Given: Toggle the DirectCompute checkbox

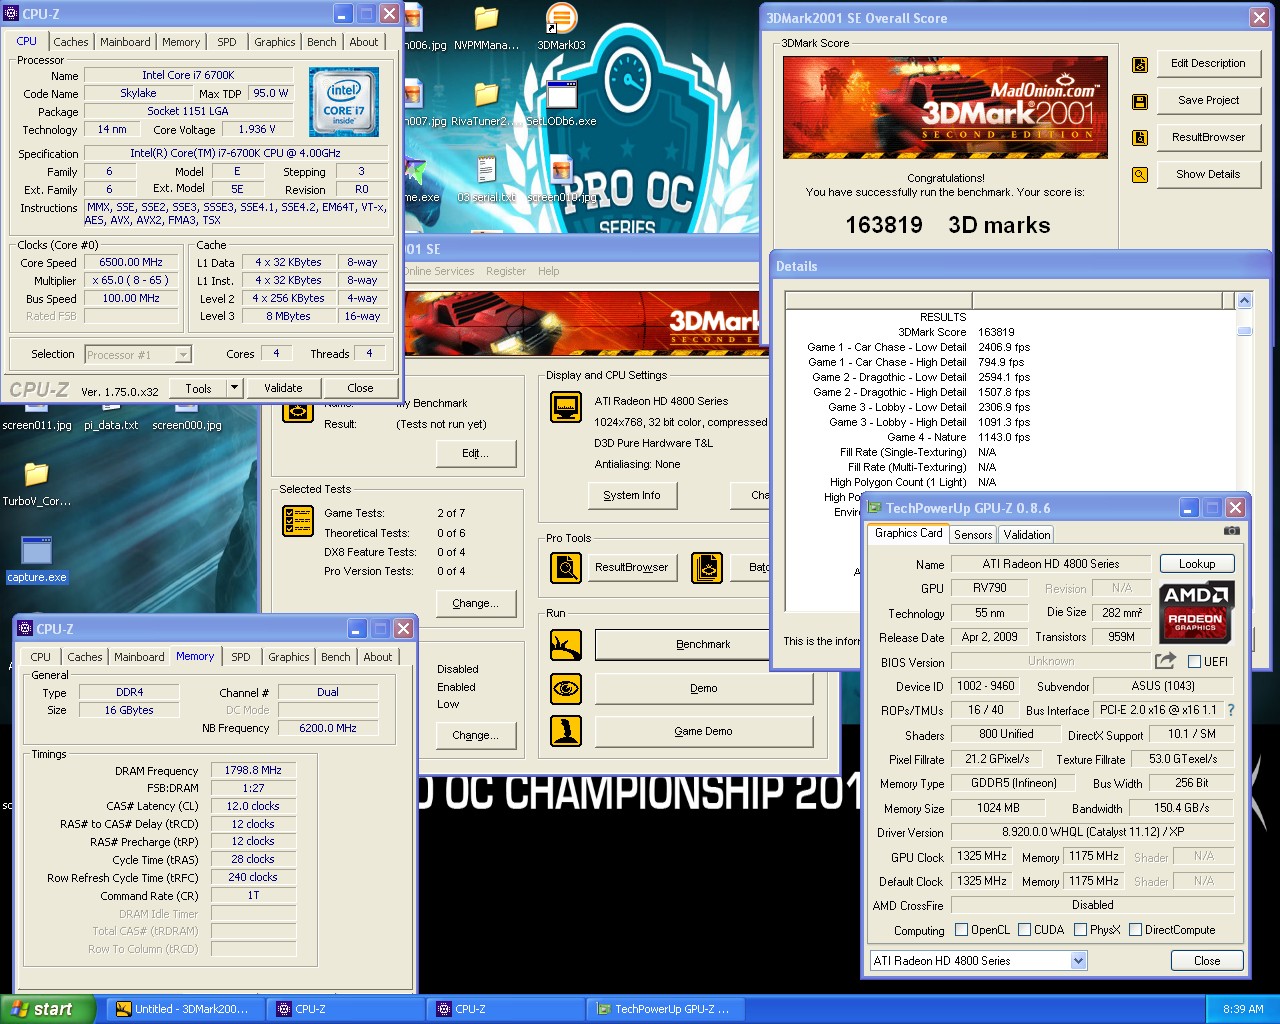Looking at the screenshot, I should (1136, 930).
